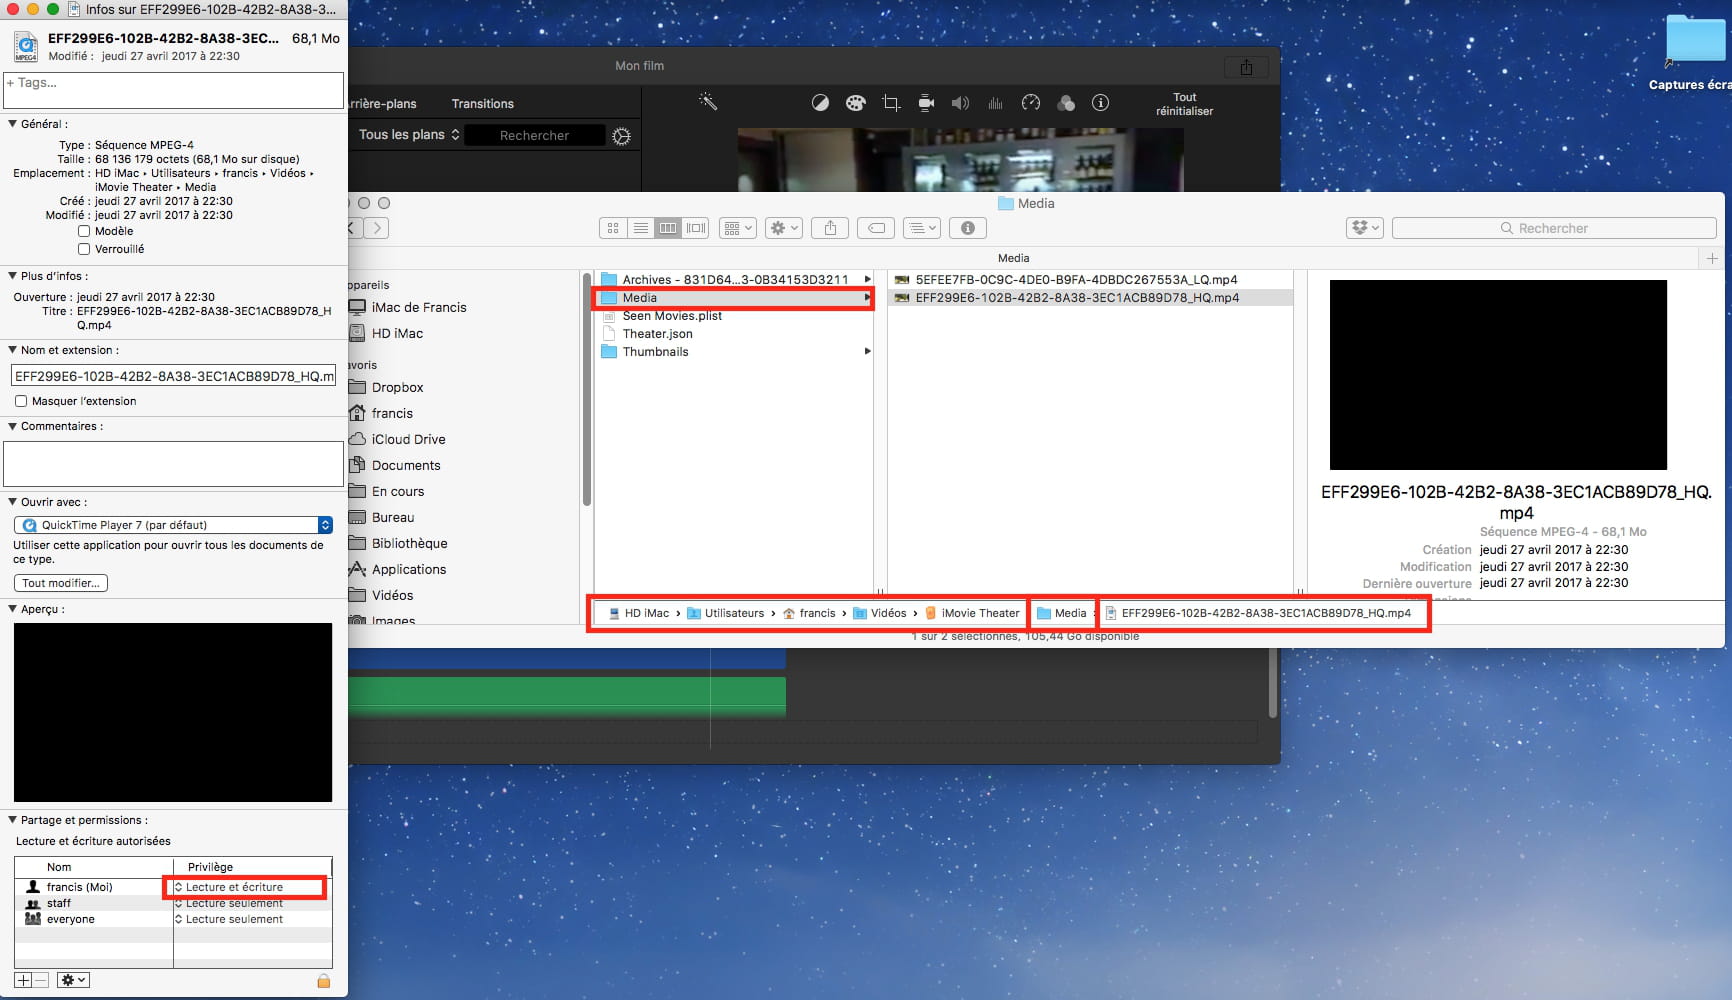This screenshot has width=1732, height=1000.
Task: Open iMovie color correction palette
Action: point(855,103)
